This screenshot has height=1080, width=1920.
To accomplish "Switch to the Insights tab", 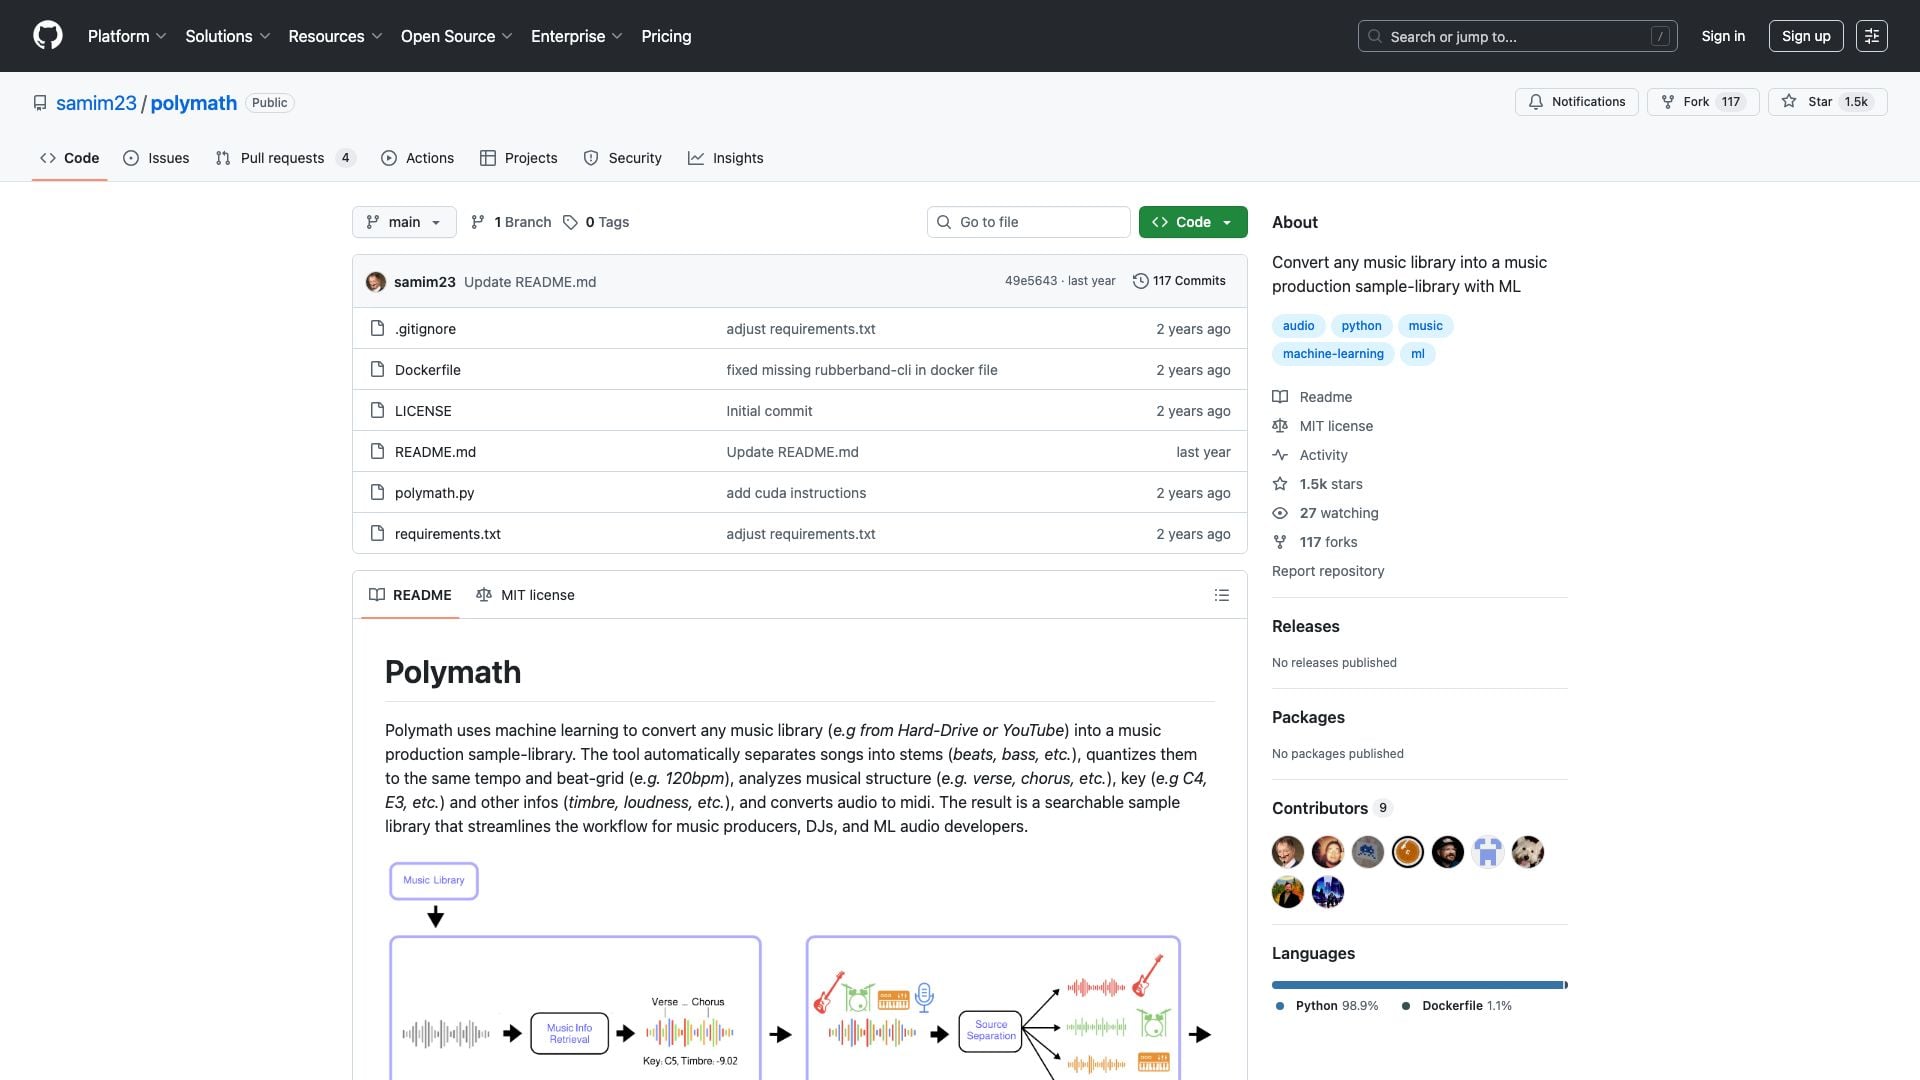I will point(726,158).
